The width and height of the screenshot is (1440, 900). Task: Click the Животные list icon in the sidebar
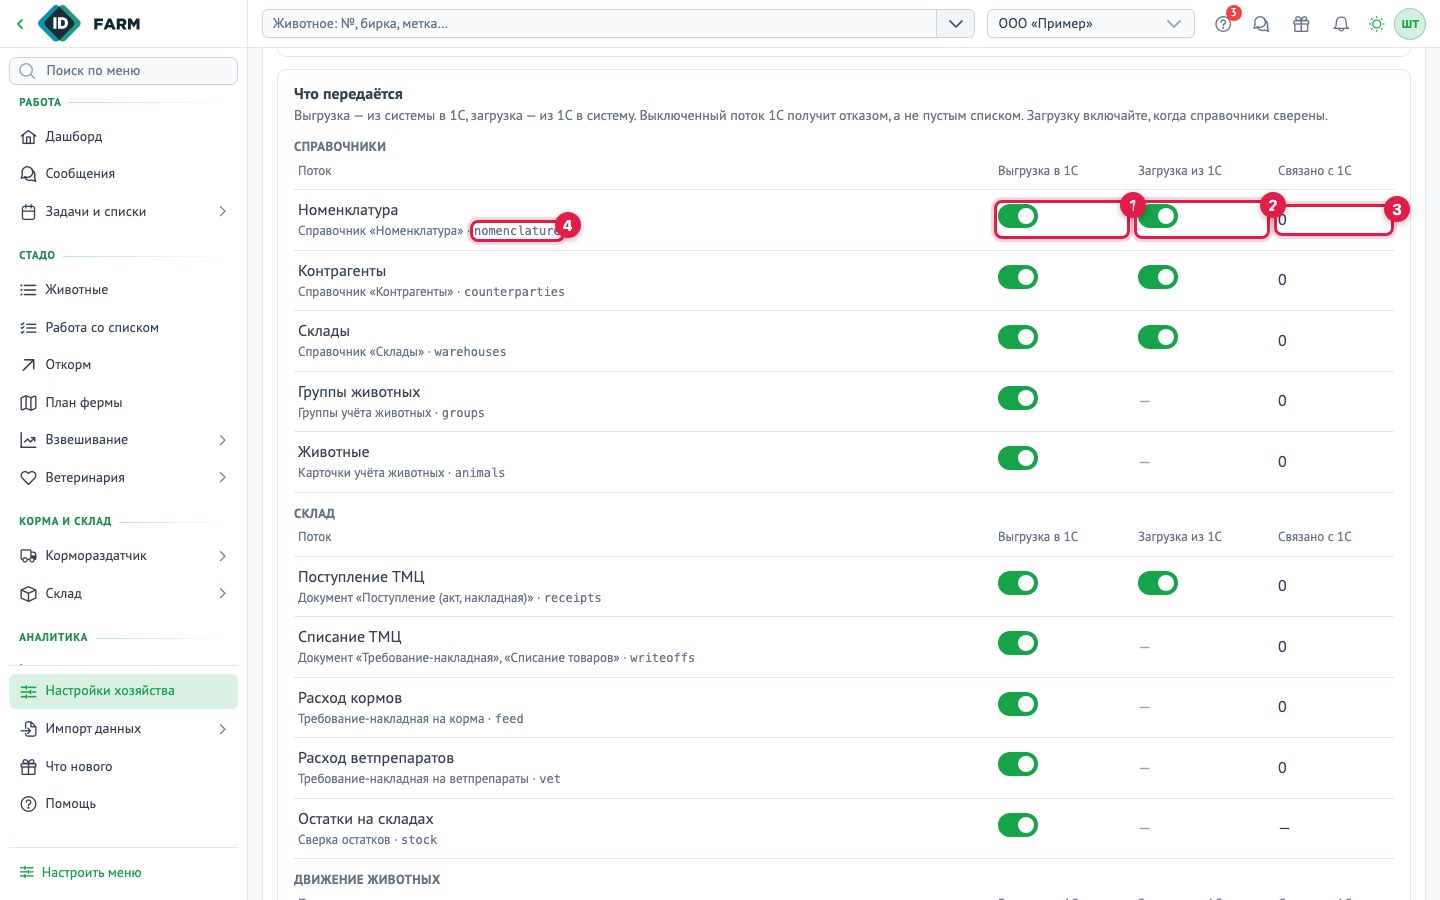[28, 290]
